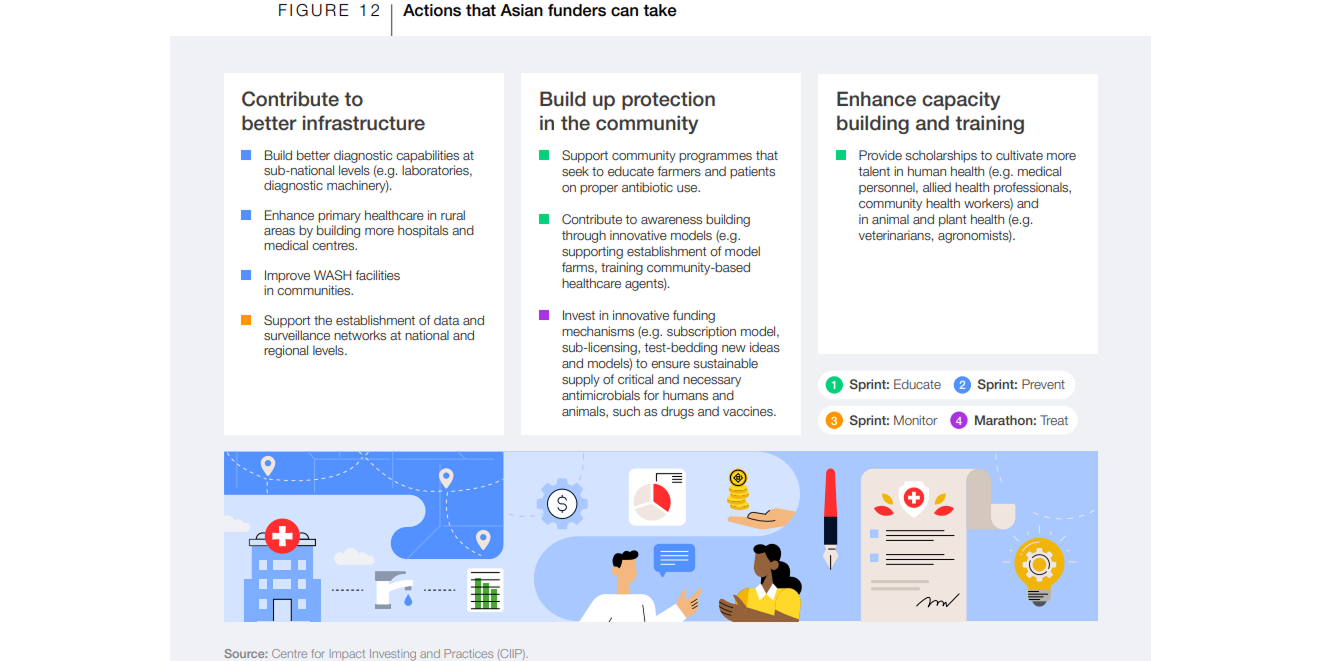Click green bullet beside 'Provide scholarships'

point(841,155)
